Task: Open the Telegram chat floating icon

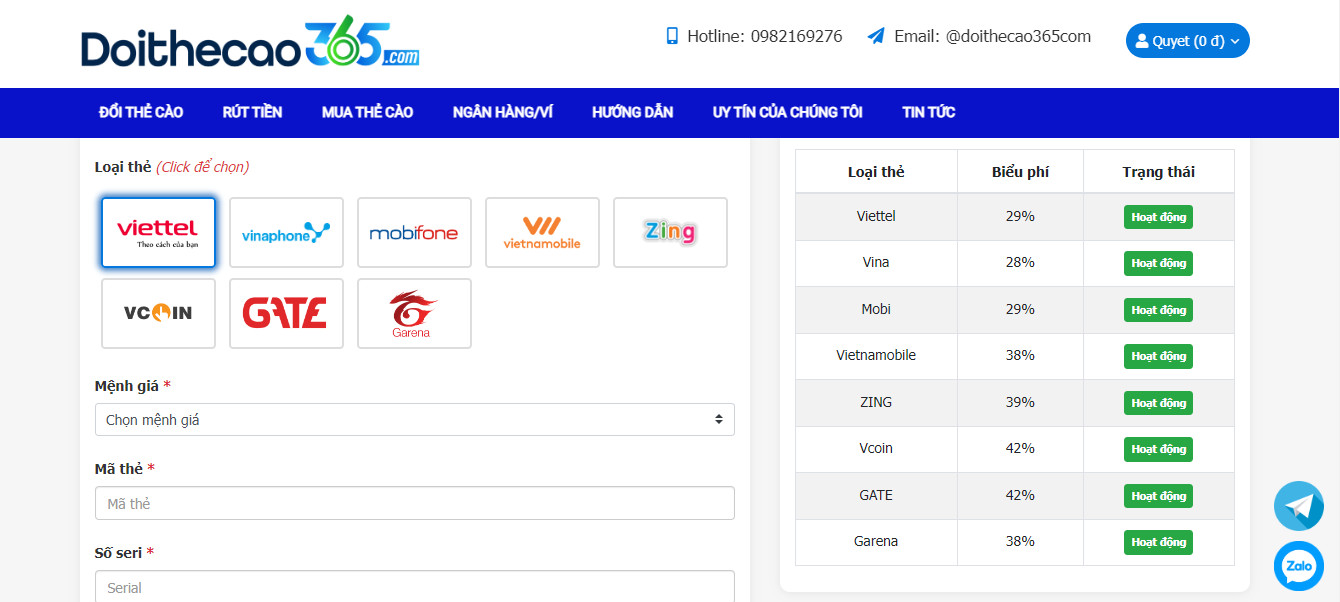Action: pos(1299,506)
